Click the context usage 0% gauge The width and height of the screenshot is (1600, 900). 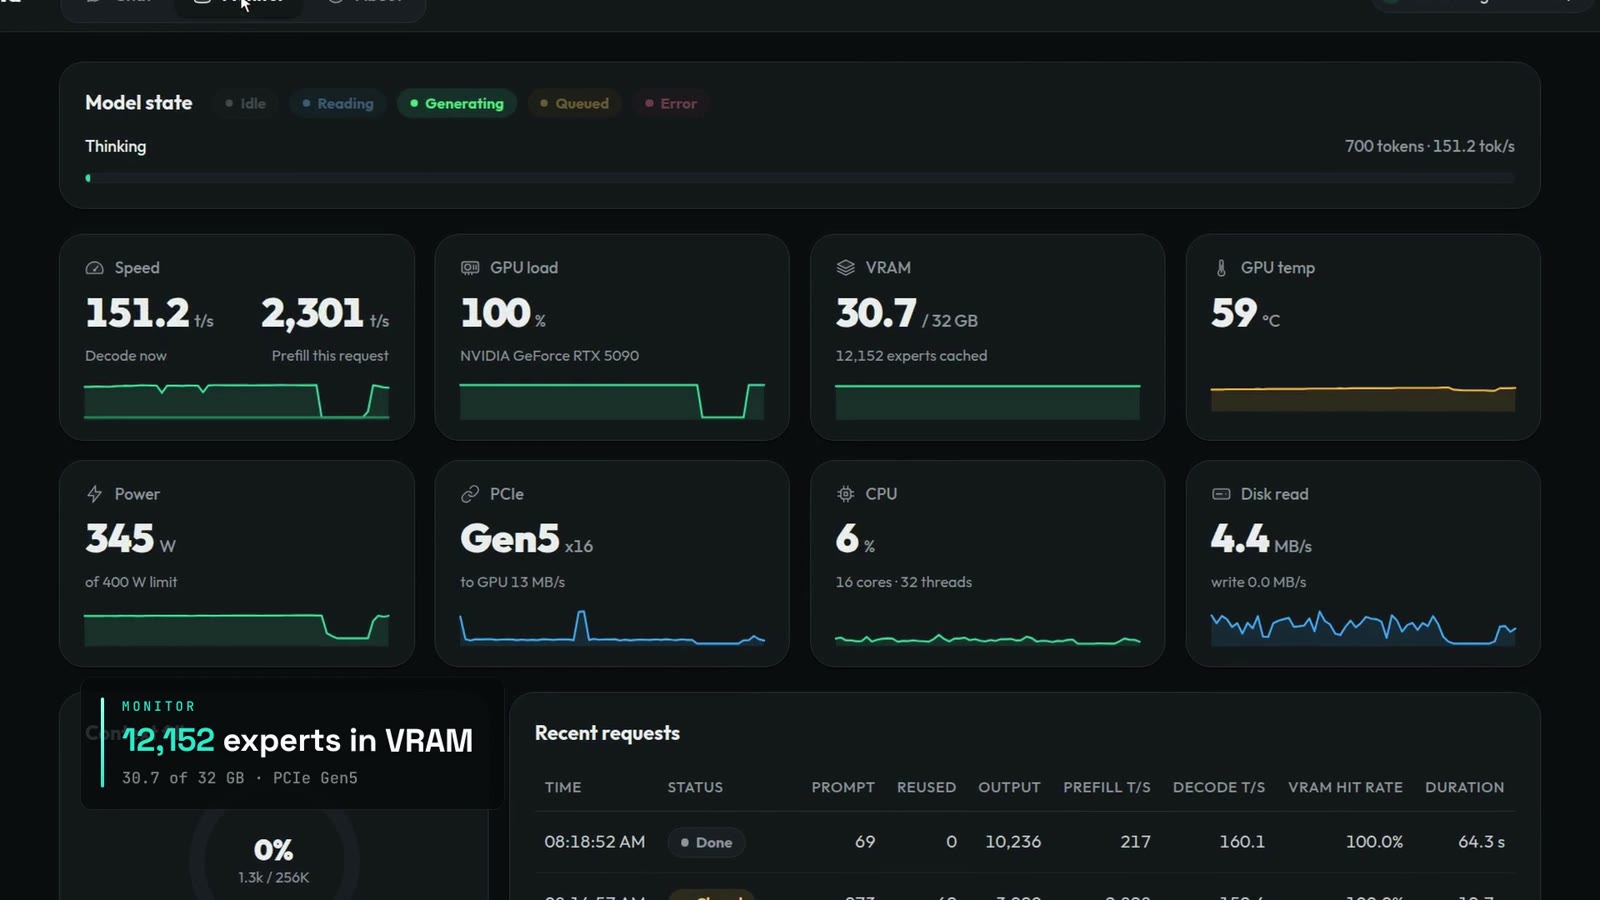click(x=274, y=858)
